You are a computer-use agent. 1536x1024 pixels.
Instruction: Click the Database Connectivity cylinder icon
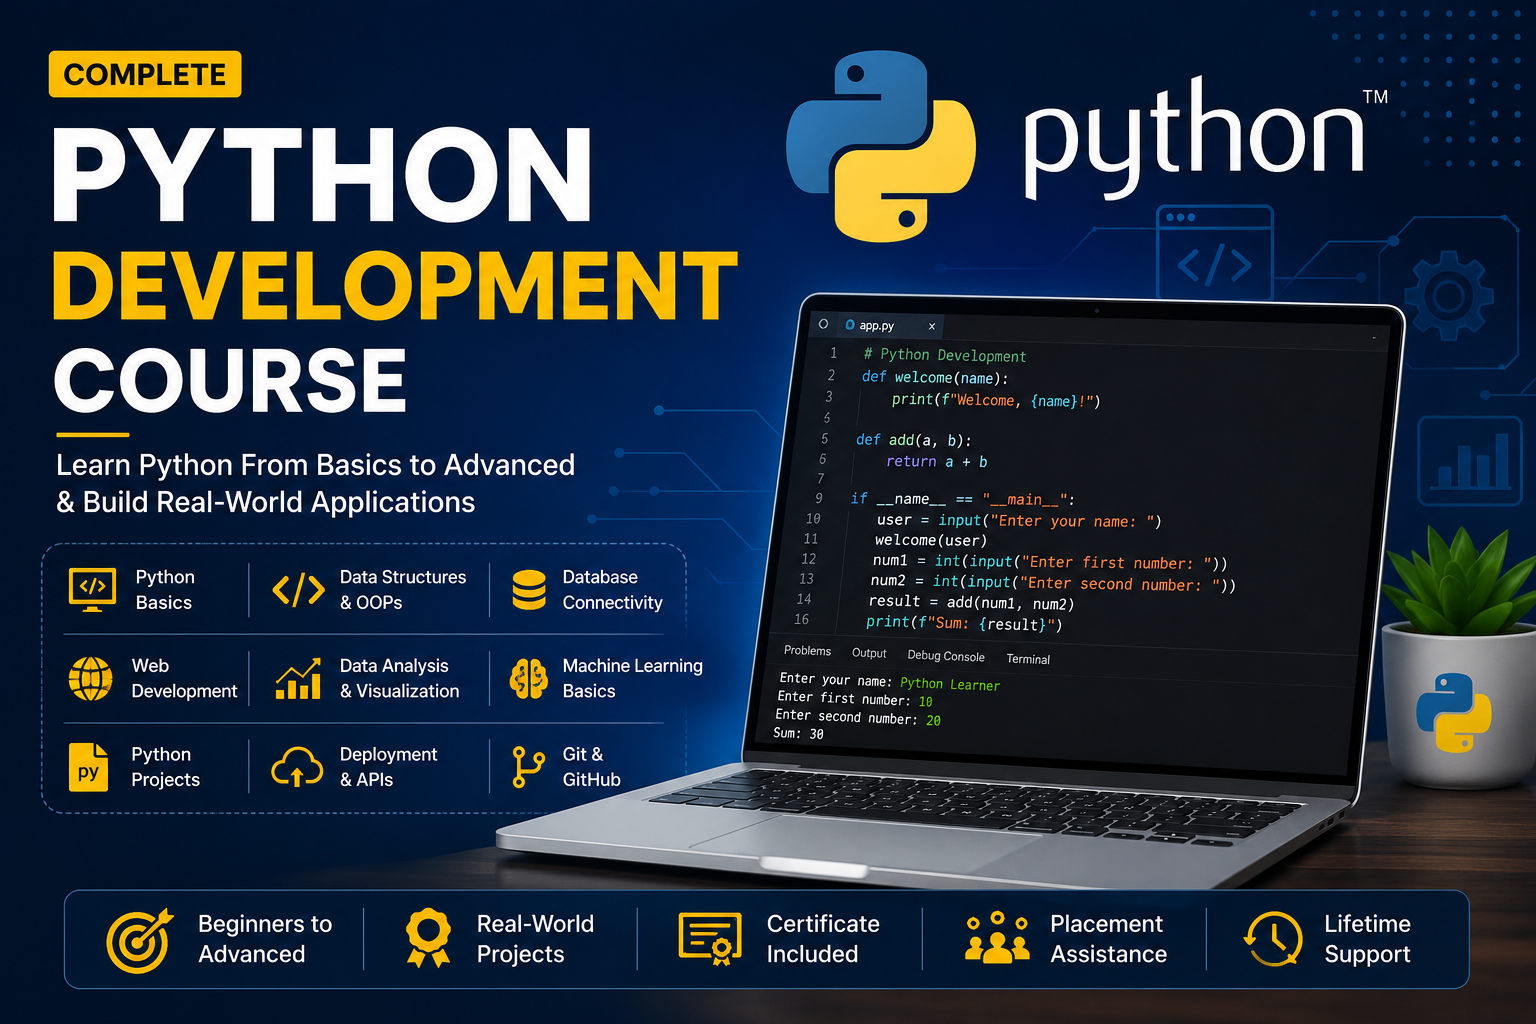(x=529, y=590)
